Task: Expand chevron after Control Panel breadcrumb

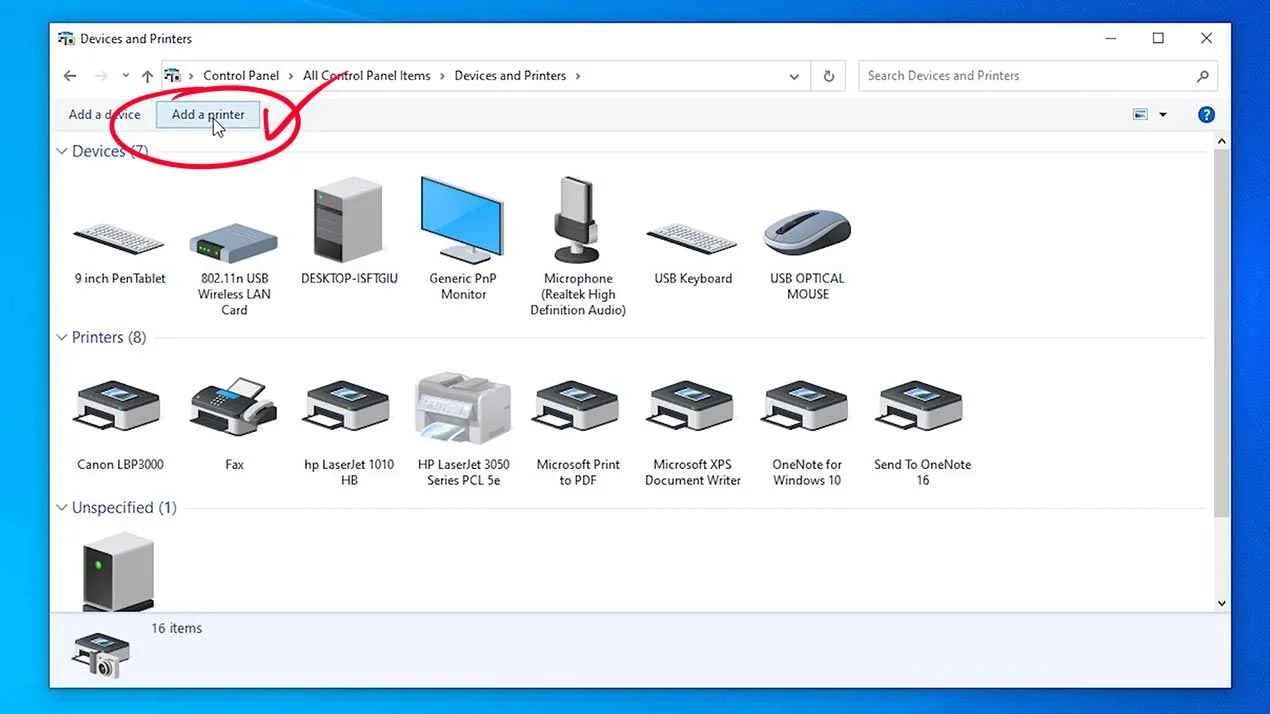Action: 291,76
